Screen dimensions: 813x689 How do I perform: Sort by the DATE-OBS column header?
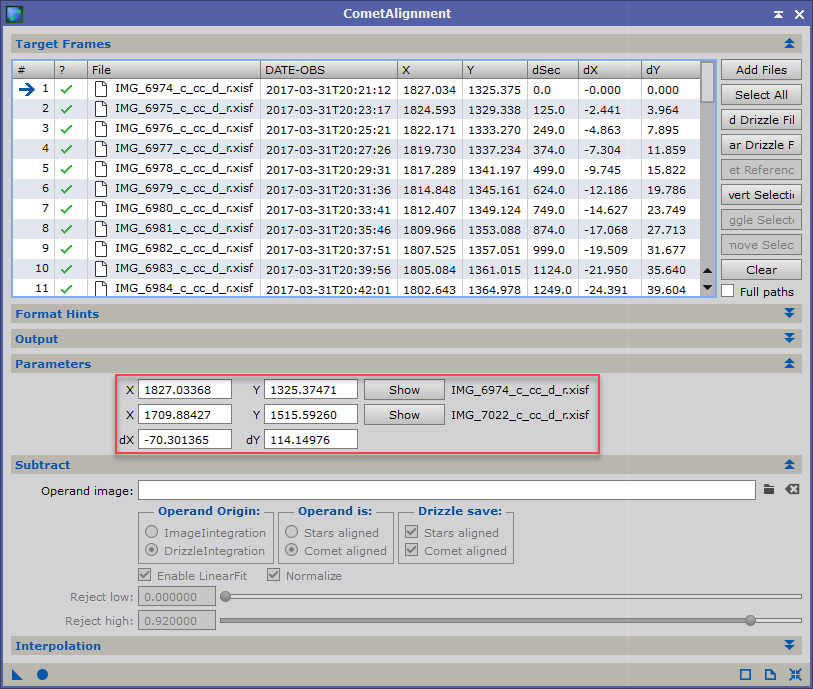coord(329,70)
